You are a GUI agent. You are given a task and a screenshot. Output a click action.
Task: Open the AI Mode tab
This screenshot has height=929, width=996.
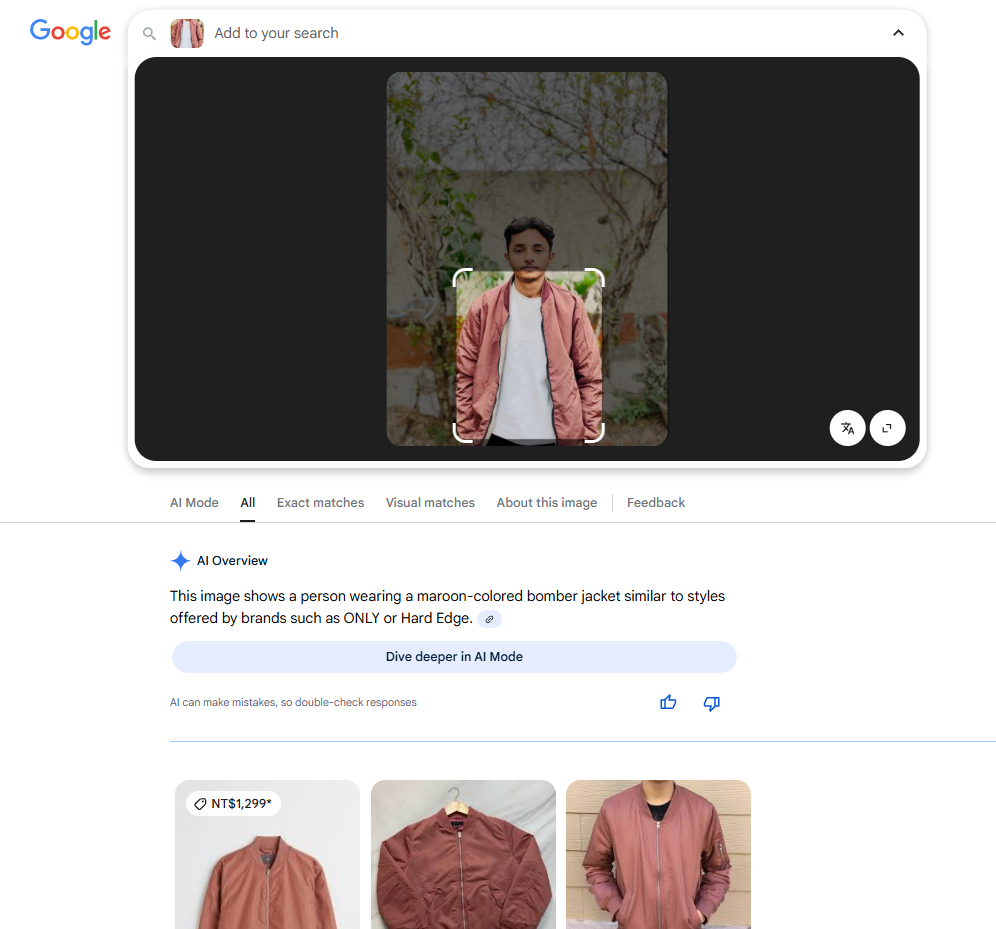click(193, 502)
